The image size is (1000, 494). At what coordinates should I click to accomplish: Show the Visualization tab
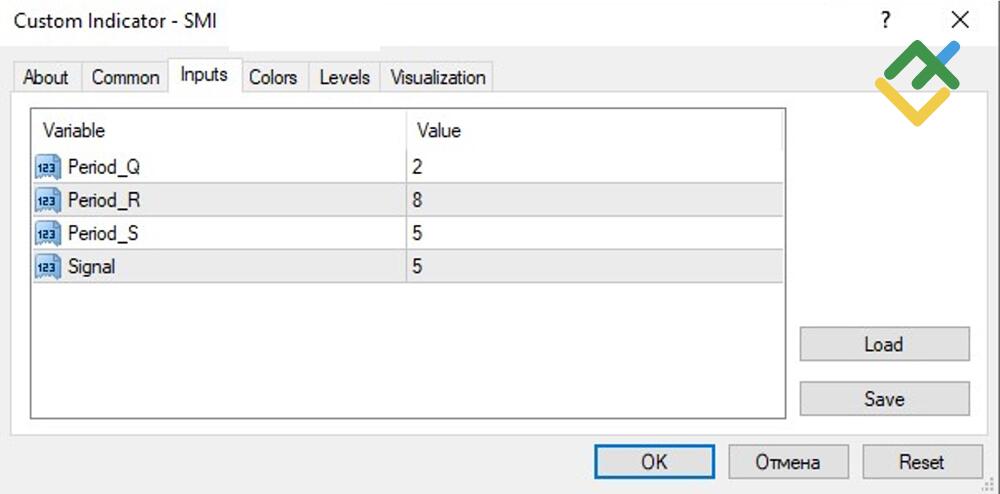[438, 77]
